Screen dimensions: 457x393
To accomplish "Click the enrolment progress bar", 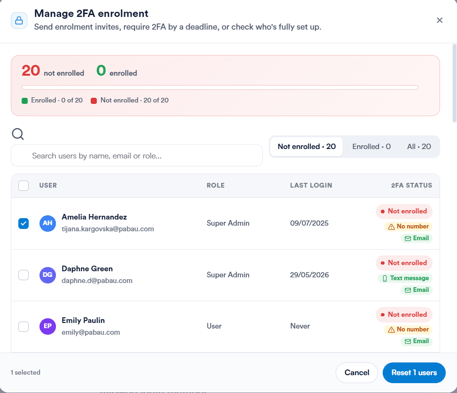I will click(220, 88).
